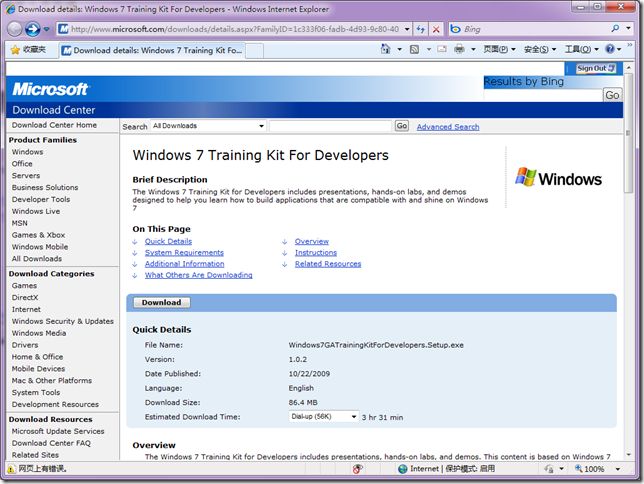Image resolution: width=644 pixels, height=484 pixels.
Task: Click the page error warning icon in status bar
Action: [11, 469]
